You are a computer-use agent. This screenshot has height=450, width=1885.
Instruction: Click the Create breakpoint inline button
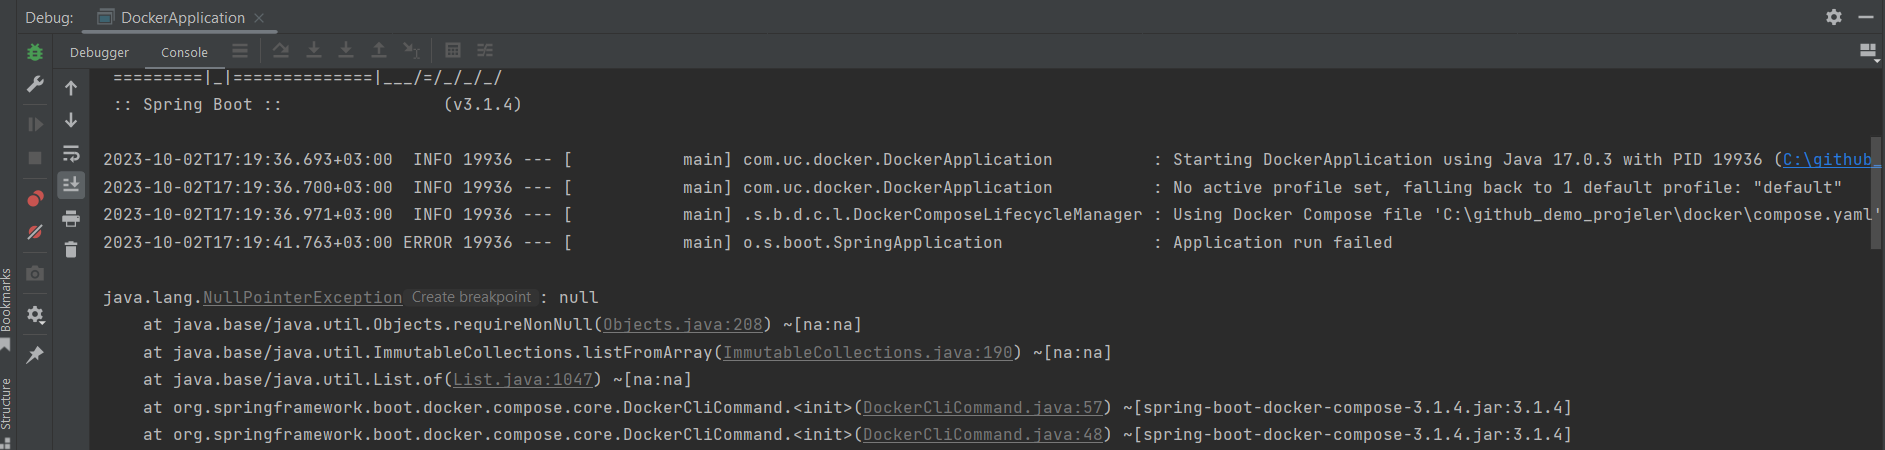pyautogui.click(x=471, y=297)
